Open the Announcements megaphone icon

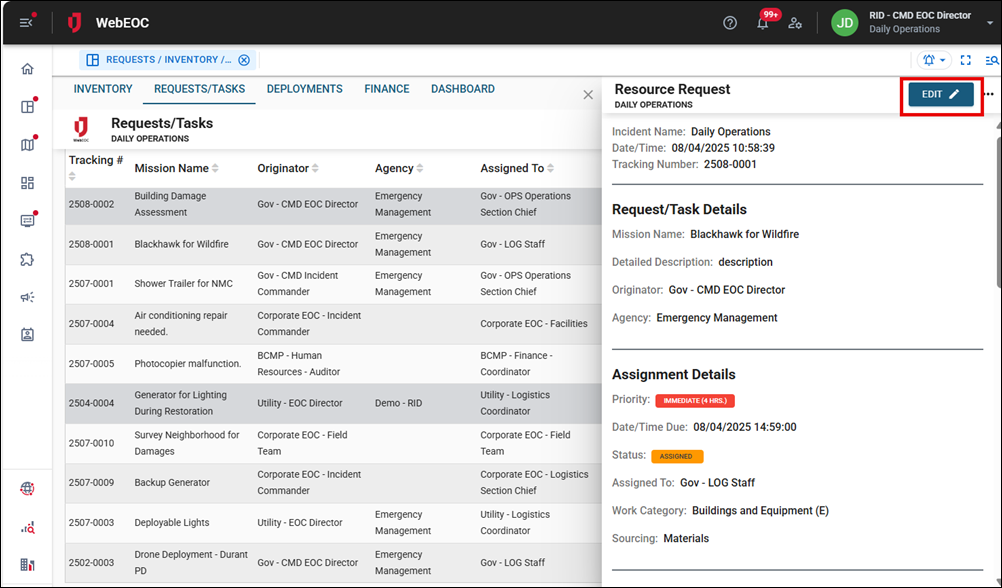click(x=27, y=296)
